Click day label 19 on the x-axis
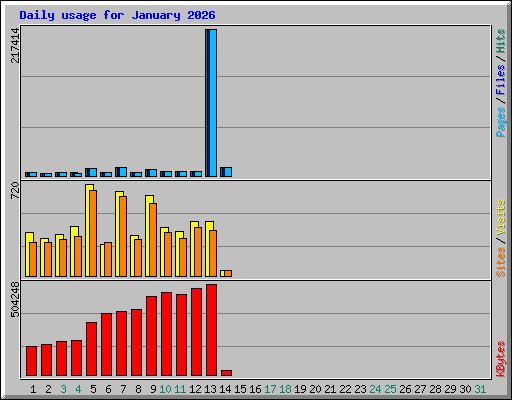This screenshot has height=400, width=512. [x=300, y=389]
